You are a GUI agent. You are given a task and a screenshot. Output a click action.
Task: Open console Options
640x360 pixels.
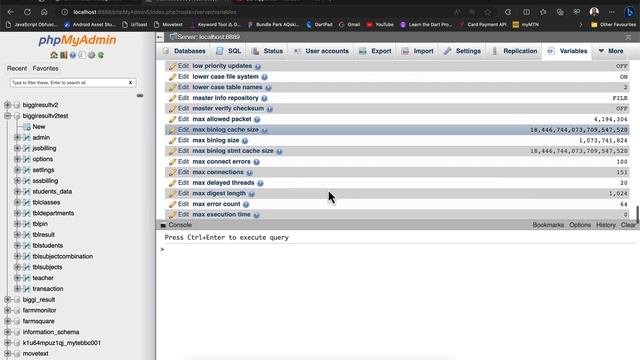pyautogui.click(x=580, y=225)
